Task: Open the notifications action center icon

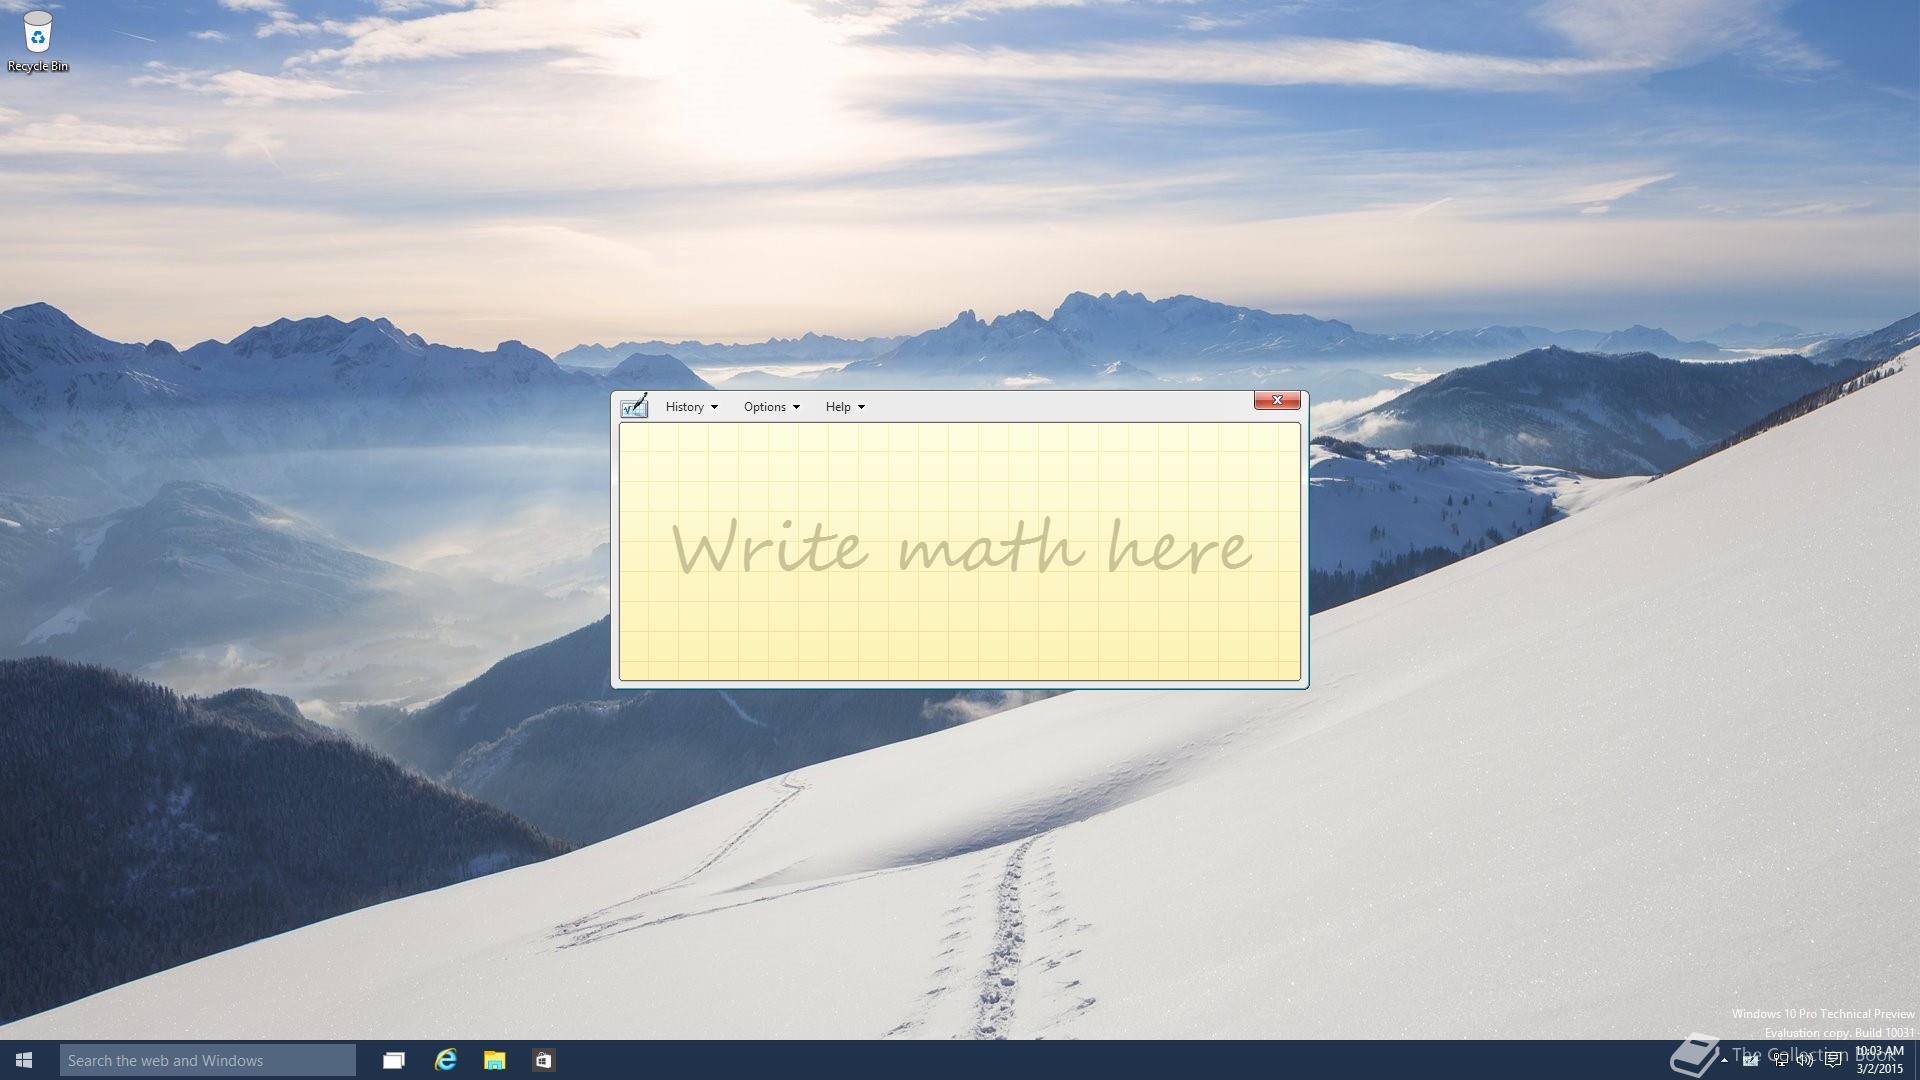Action: [1833, 1060]
